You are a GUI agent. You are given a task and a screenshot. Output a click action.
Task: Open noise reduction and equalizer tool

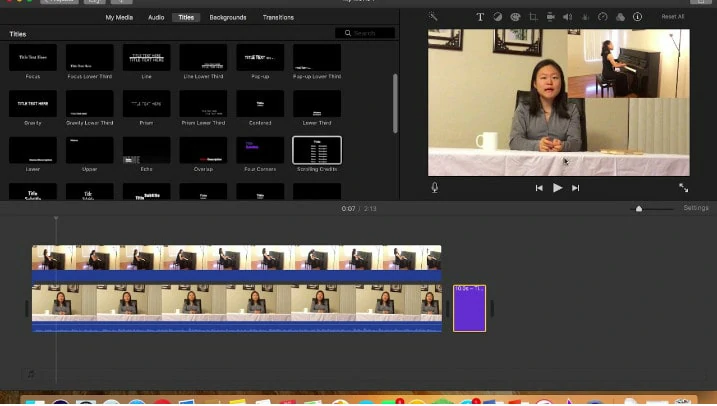(x=585, y=17)
